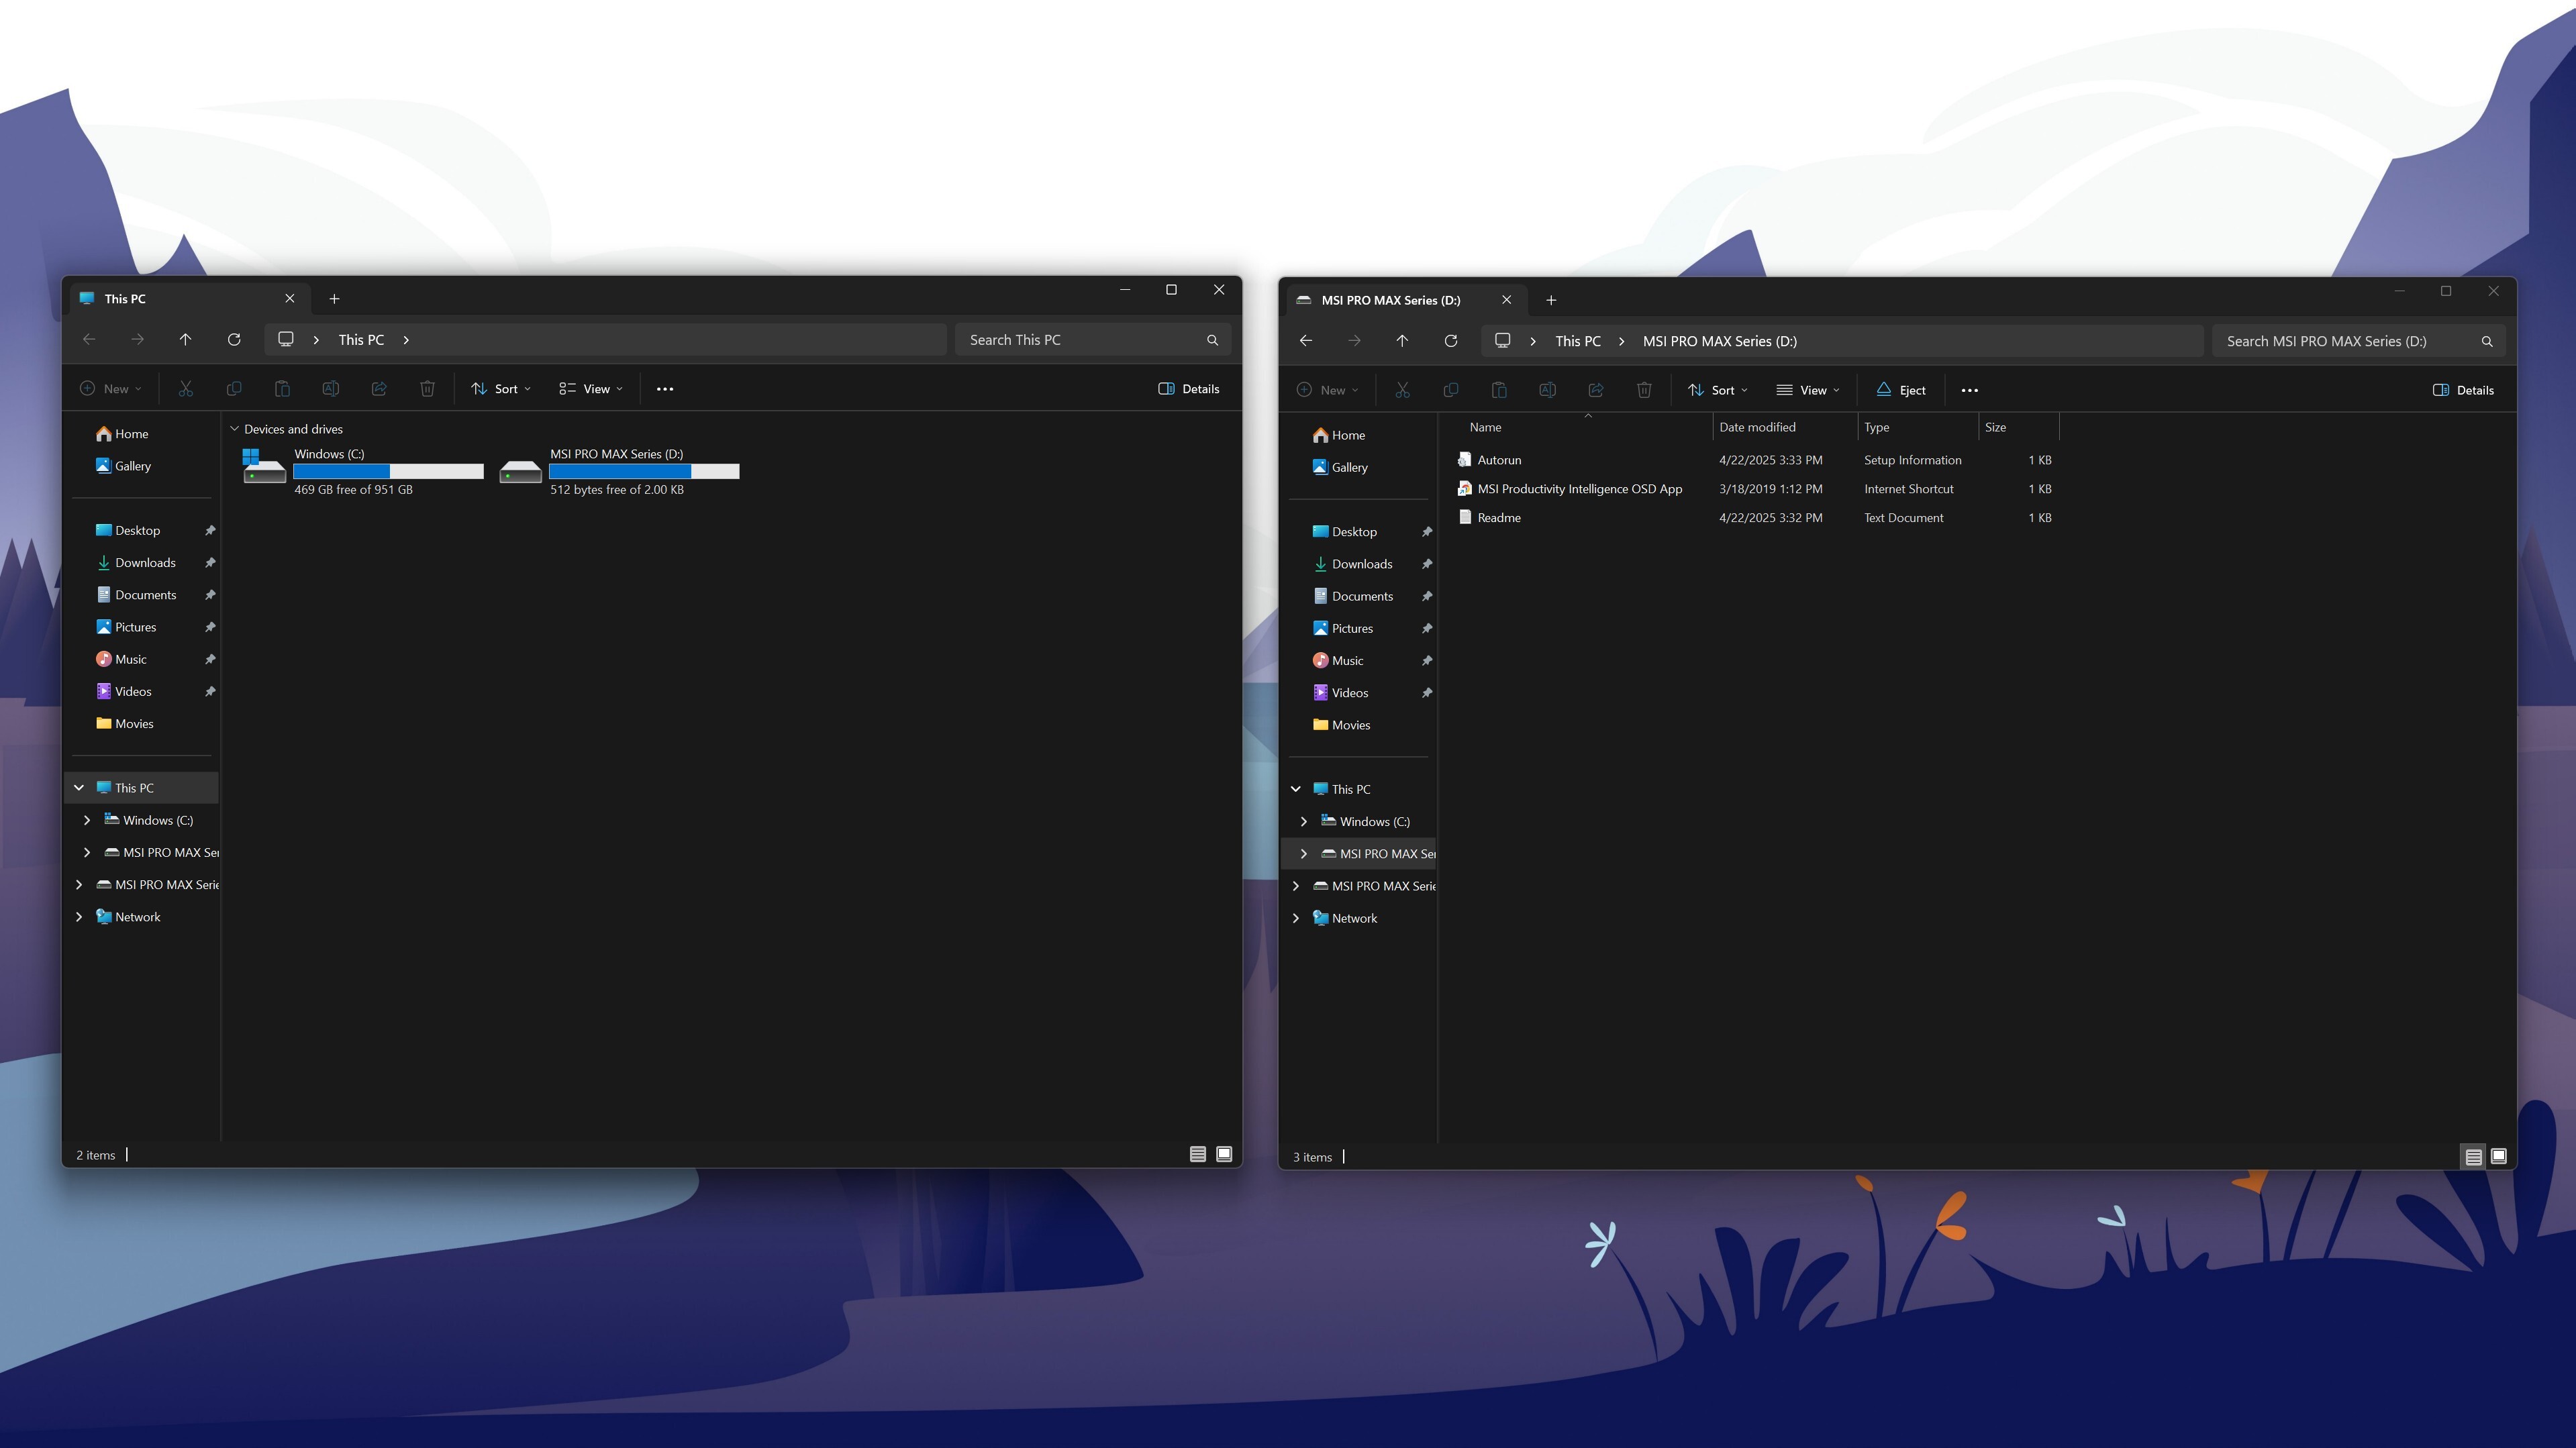This screenshot has height=1448, width=2576.
Task: Go up one folder in D: drive window
Action: (x=1402, y=341)
